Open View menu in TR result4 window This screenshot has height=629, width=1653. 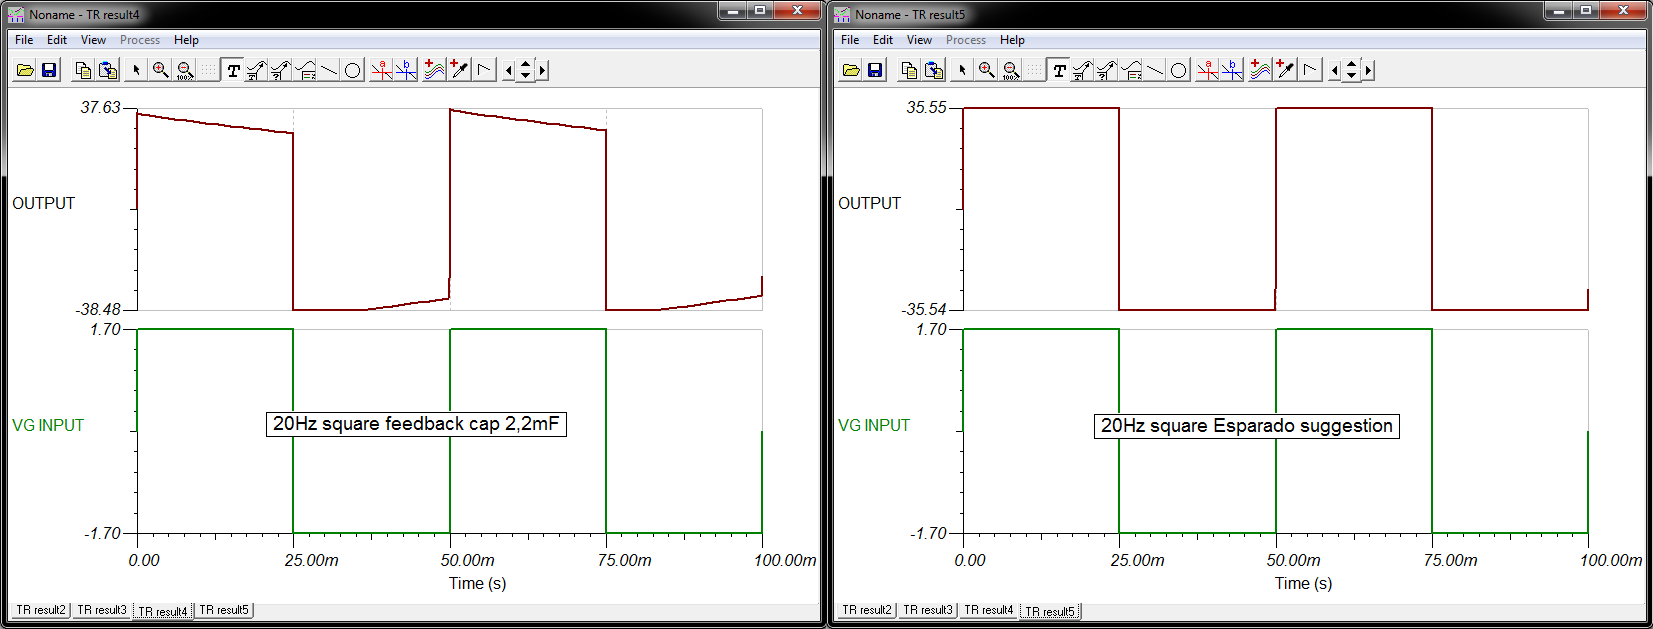[93, 40]
